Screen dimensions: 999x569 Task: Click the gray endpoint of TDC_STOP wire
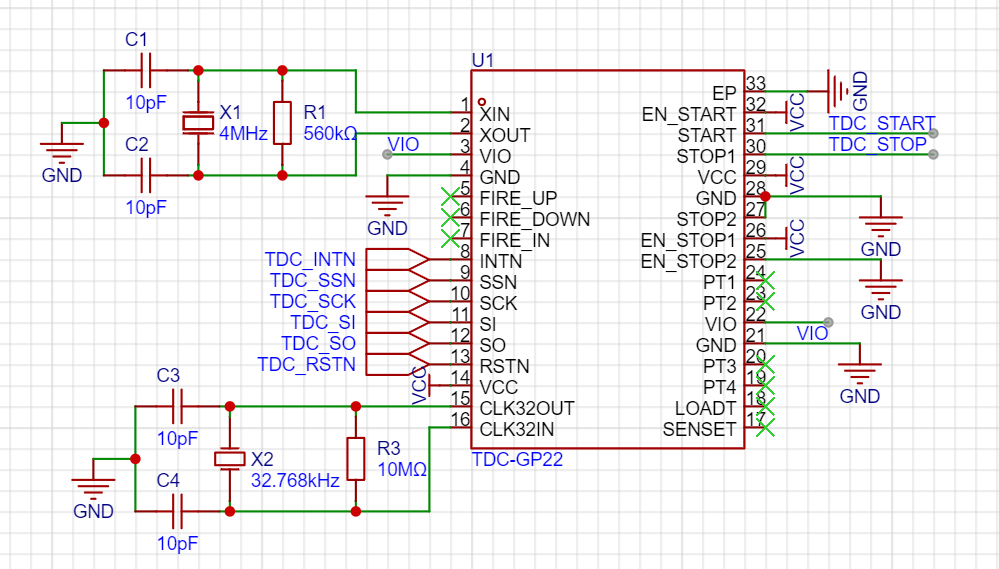(933, 154)
